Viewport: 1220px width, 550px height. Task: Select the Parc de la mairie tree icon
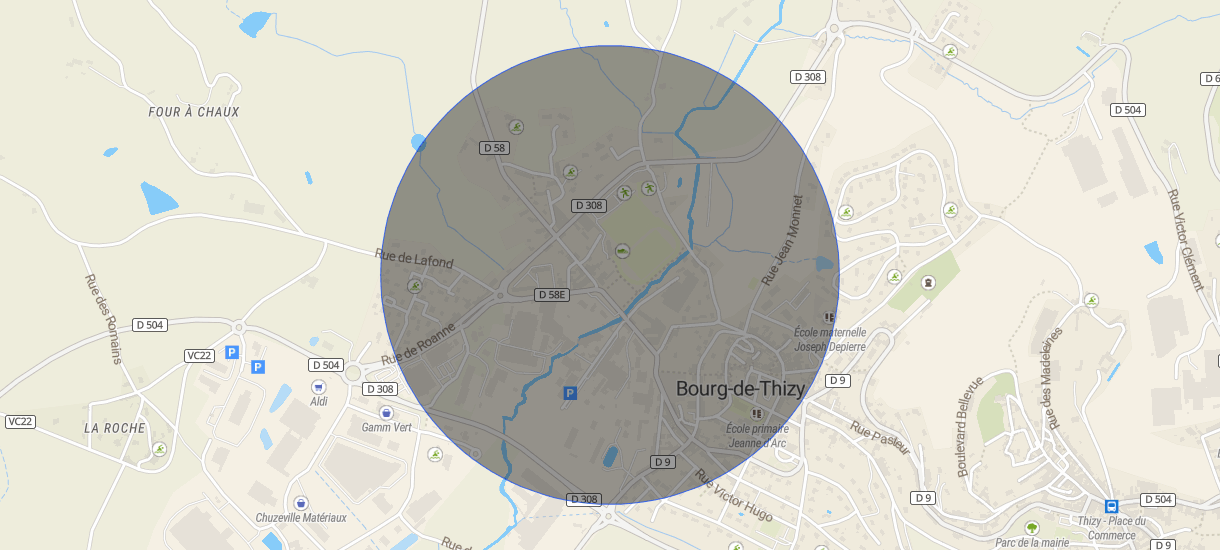click(x=1032, y=527)
